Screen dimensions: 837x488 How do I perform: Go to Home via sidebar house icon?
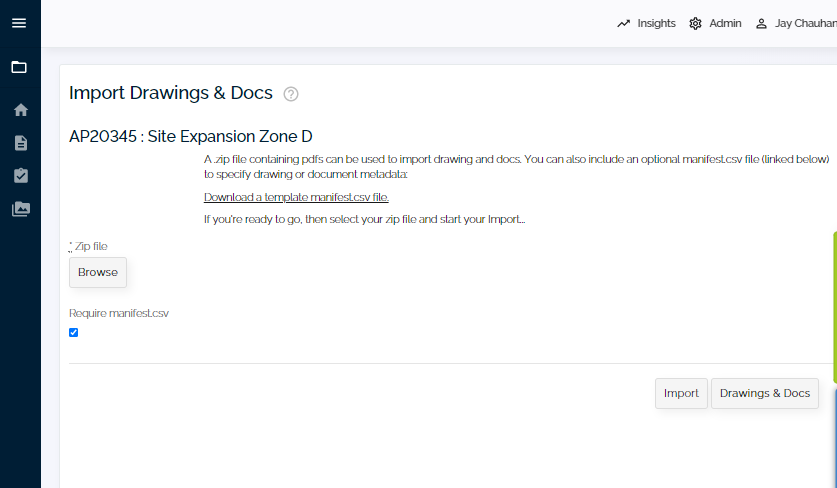21,110
